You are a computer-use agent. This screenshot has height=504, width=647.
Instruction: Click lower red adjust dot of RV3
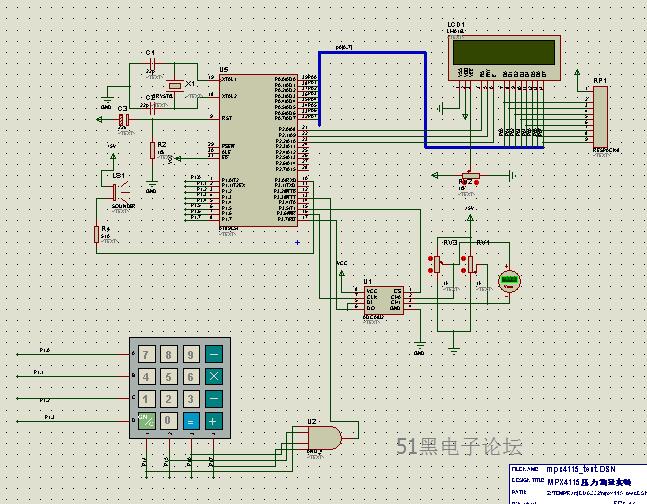tap(430, 270)
